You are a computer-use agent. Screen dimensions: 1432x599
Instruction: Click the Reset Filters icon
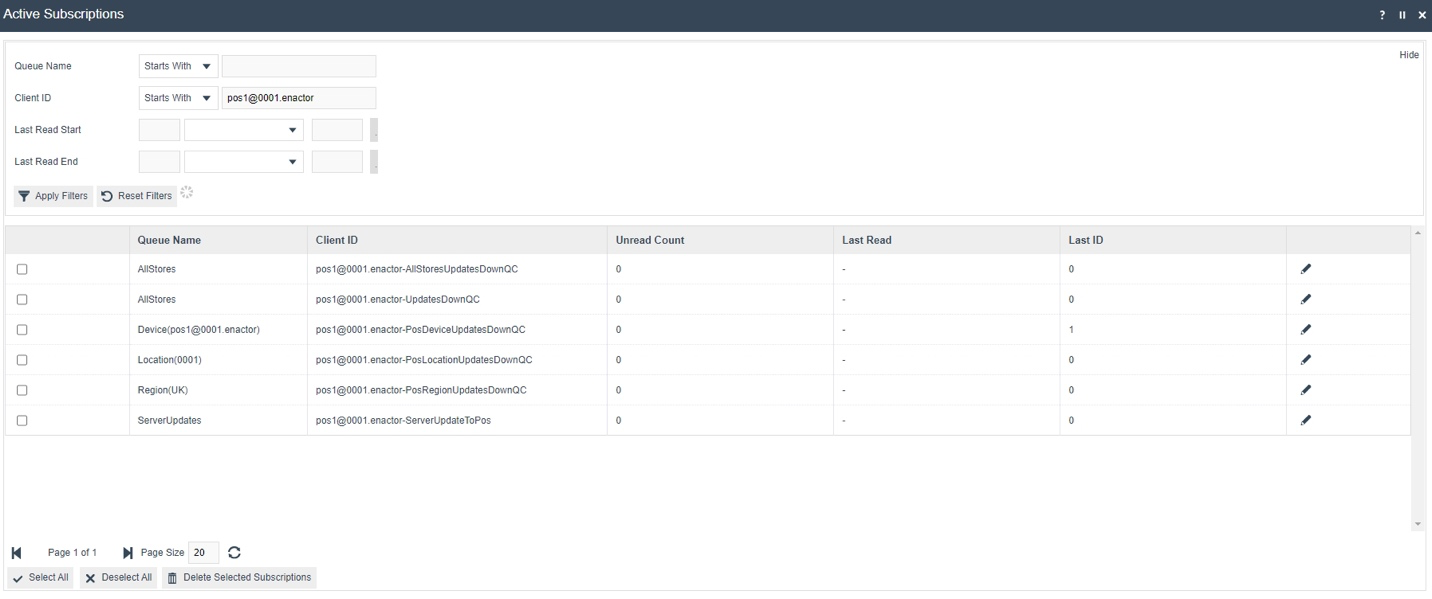point(105,195)
